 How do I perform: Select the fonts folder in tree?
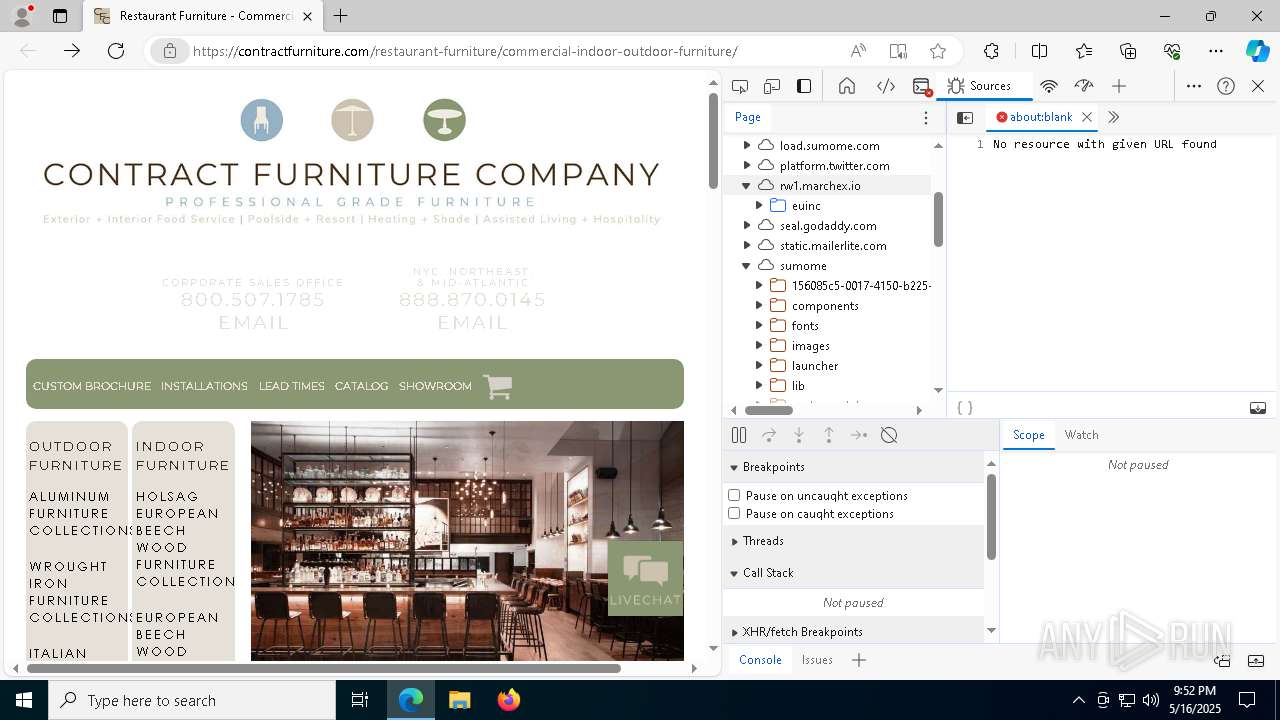(805, 326)
